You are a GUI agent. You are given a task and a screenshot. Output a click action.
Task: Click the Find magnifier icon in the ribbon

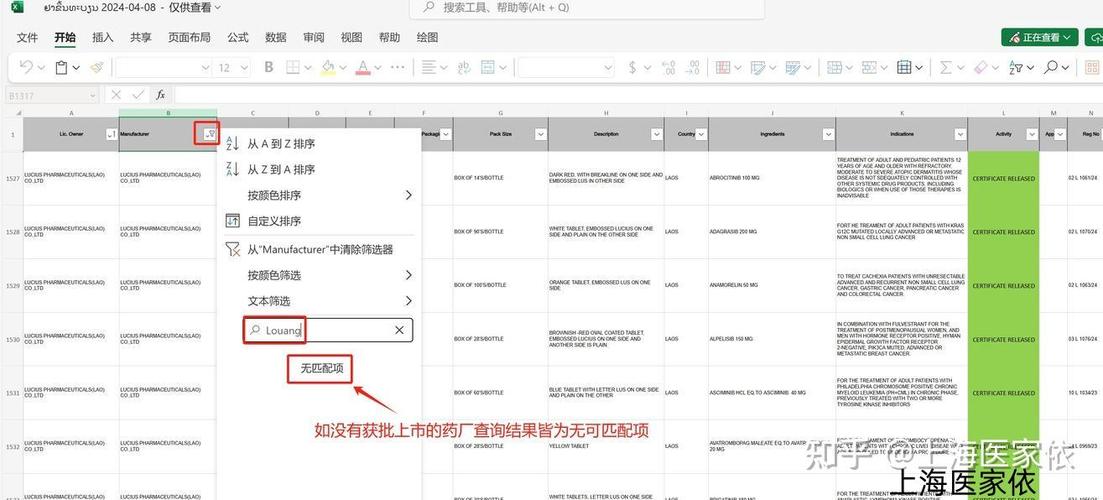[x=1051, y=67]
